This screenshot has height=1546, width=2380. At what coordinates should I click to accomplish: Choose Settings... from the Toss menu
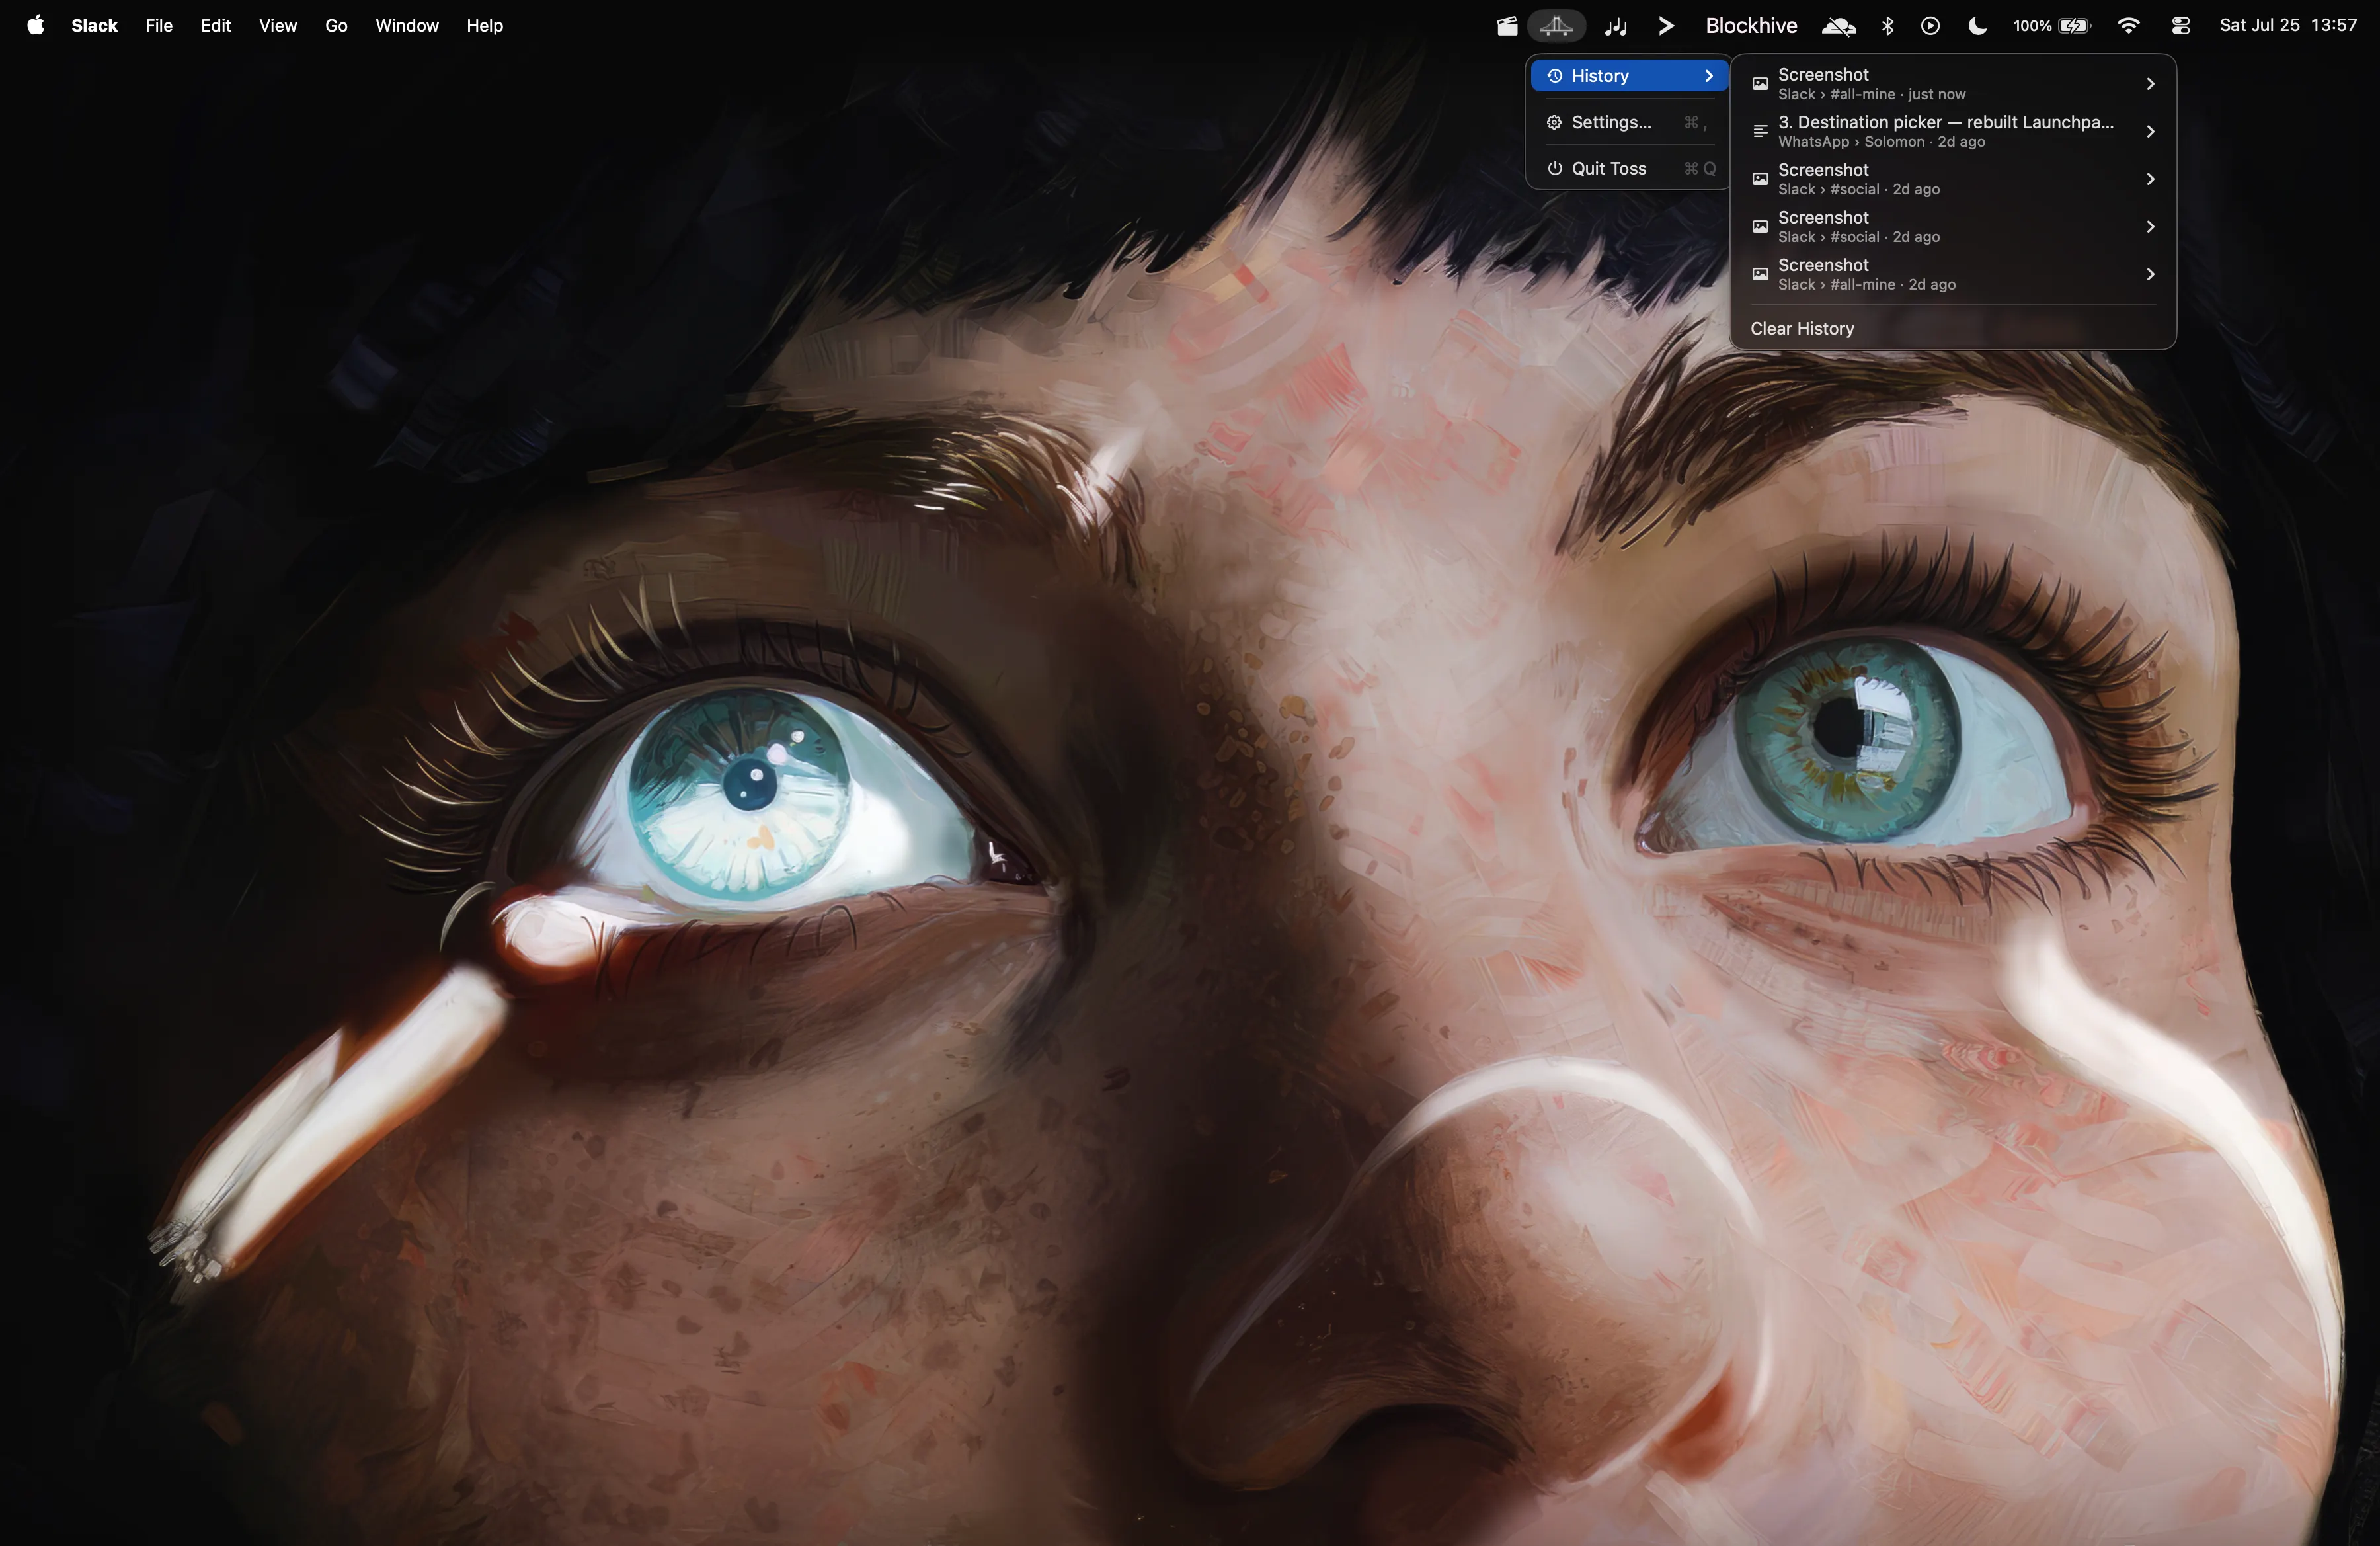1629,122
